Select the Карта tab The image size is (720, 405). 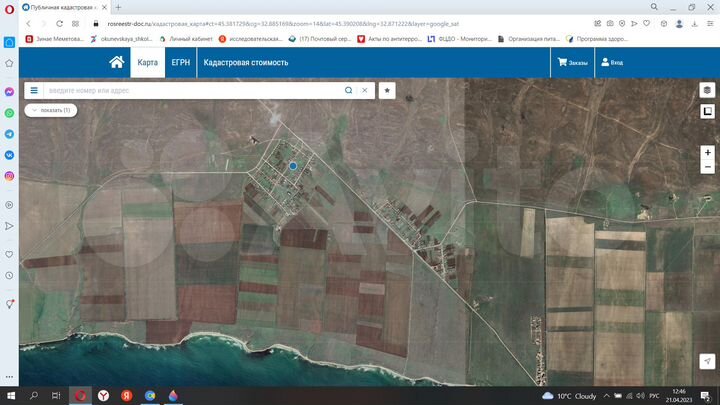147,62
